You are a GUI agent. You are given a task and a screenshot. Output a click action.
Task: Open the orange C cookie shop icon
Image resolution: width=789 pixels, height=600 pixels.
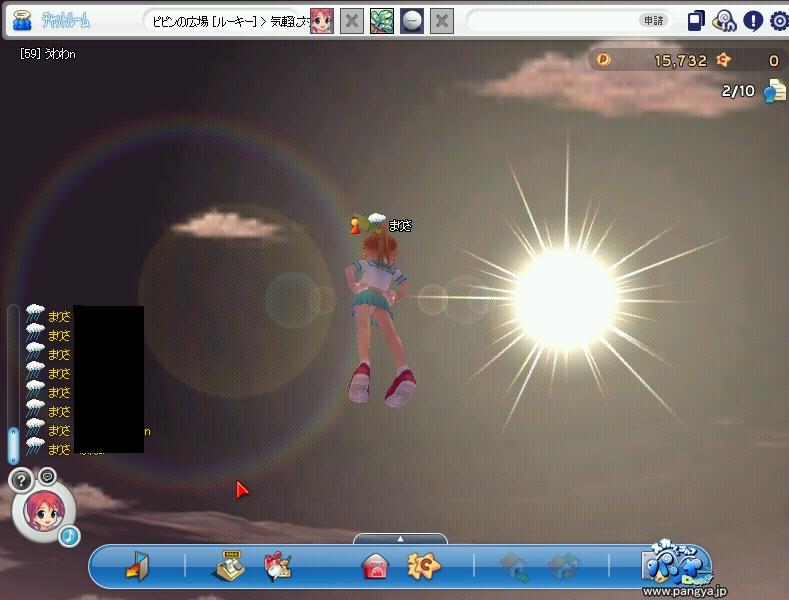(424, 566)
